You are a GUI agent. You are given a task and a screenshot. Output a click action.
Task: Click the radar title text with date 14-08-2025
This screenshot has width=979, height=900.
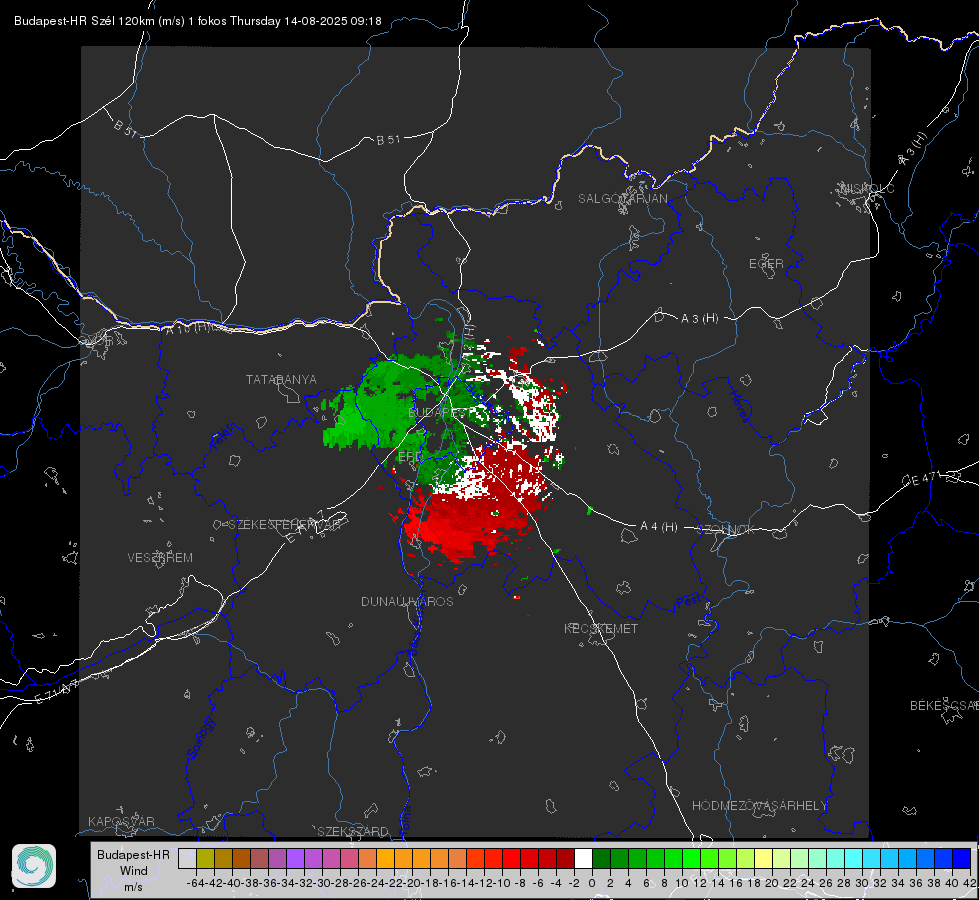(198, 21)
